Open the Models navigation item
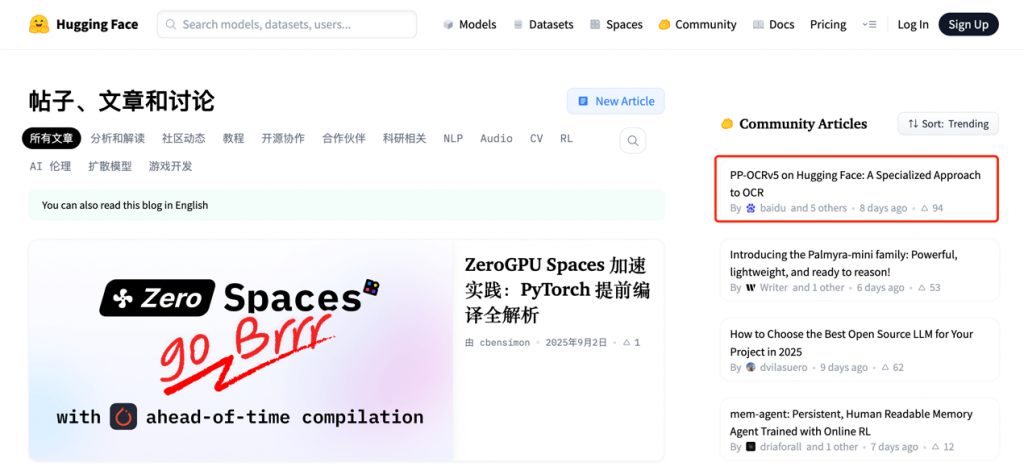1024x475 pixels. (x=469, y=25)
